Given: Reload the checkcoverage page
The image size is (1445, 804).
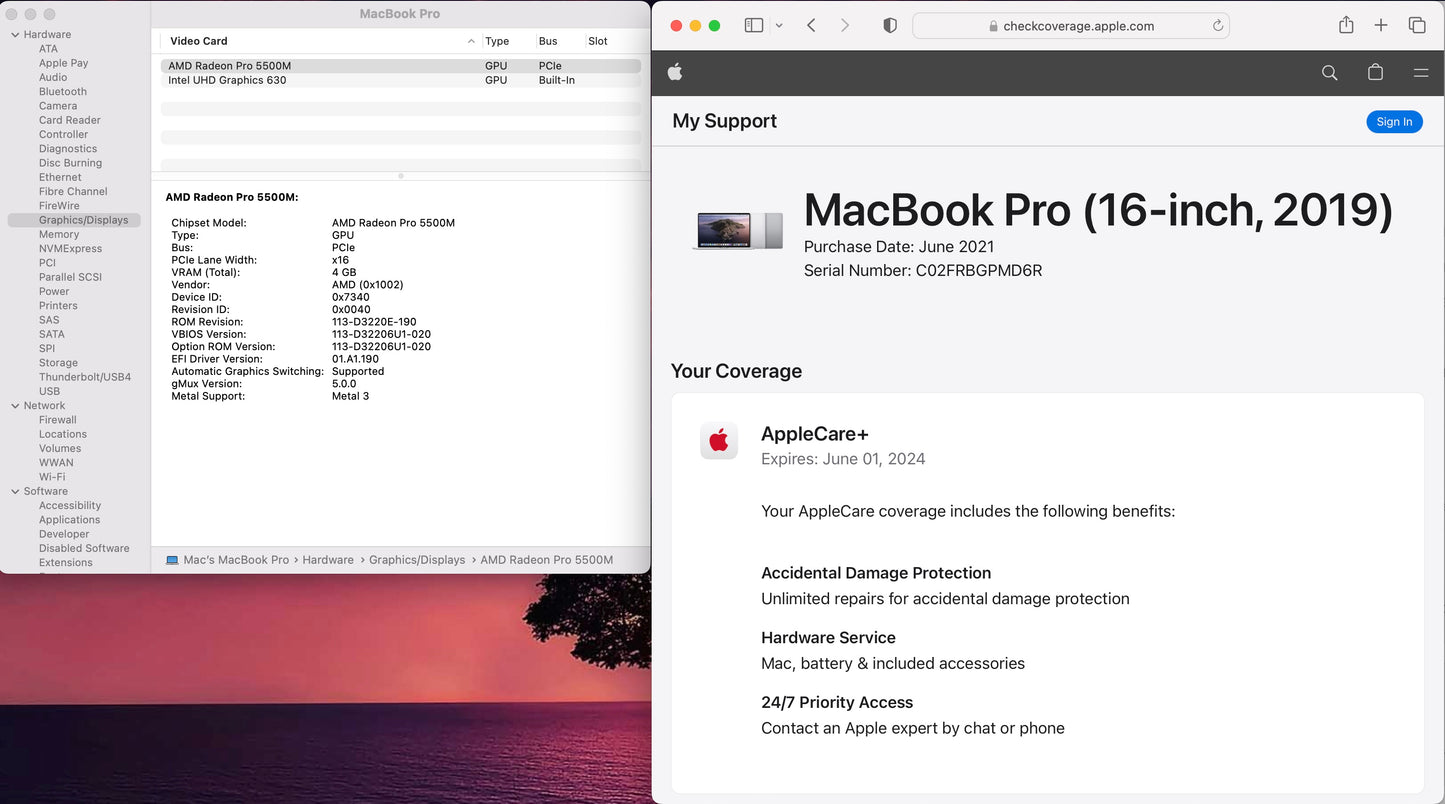Looking at the screenshot, I should point(1217,25).
